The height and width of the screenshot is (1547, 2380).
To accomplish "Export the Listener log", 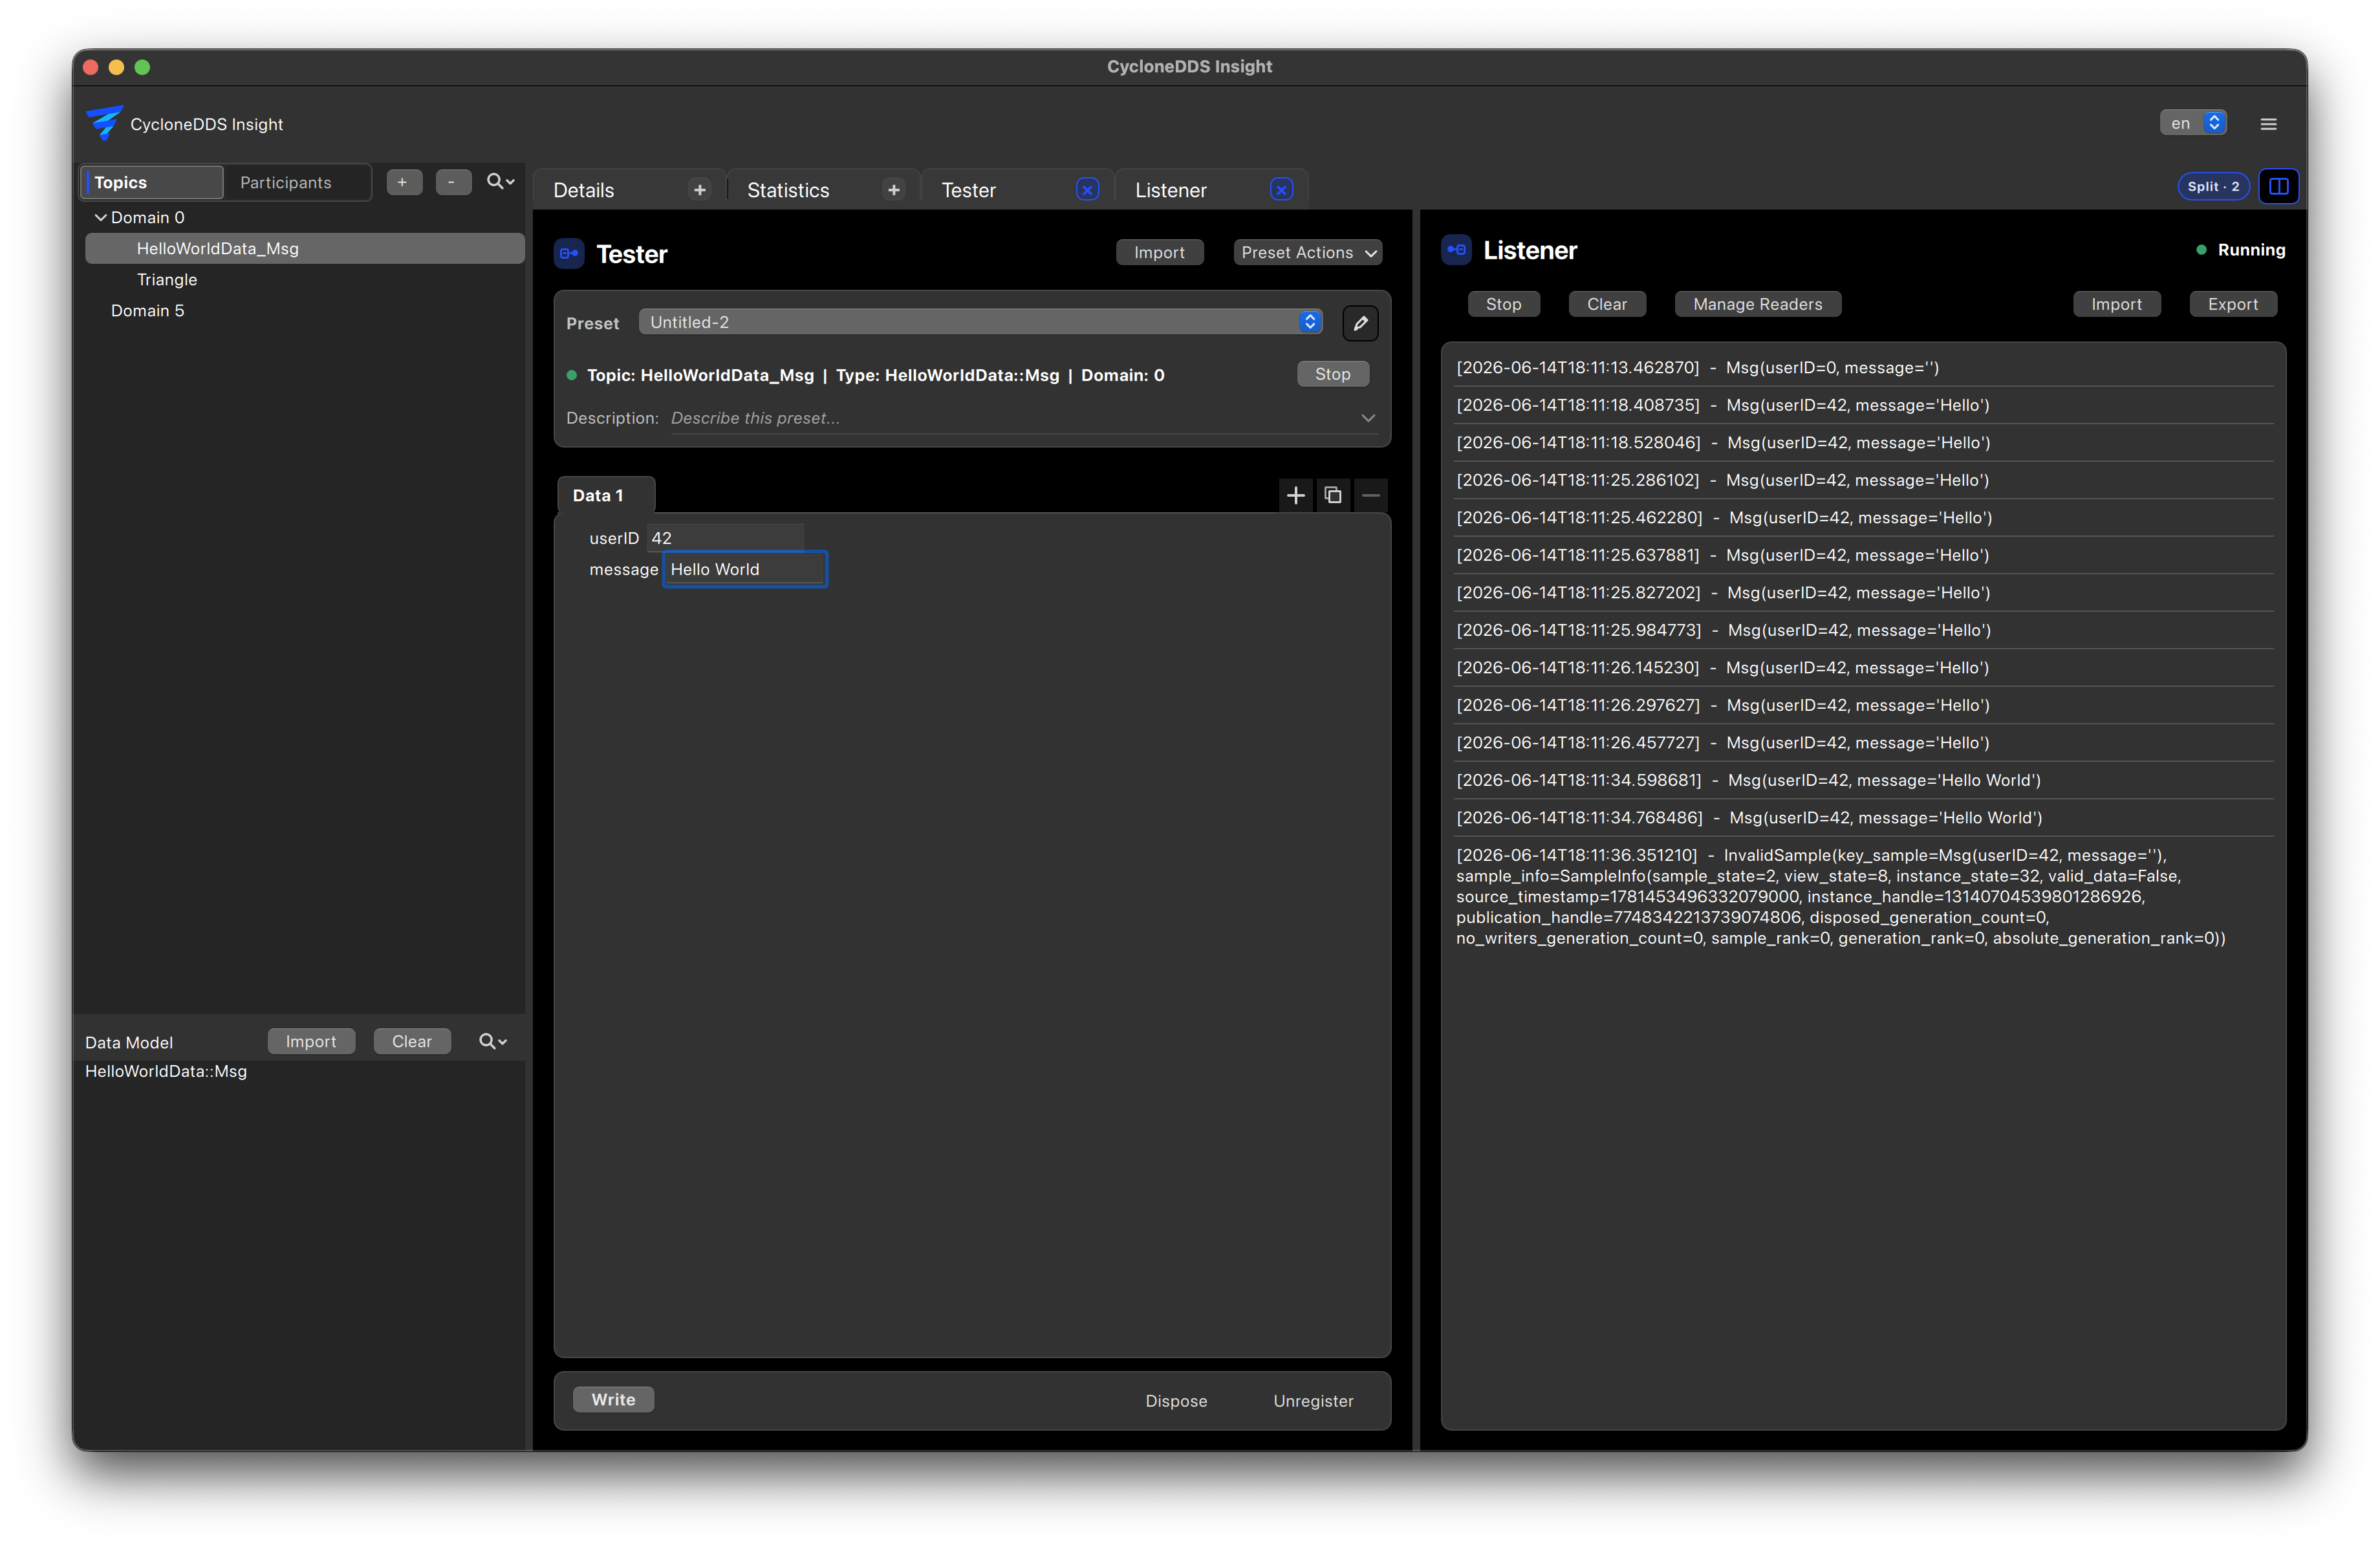I will 2232,304.
